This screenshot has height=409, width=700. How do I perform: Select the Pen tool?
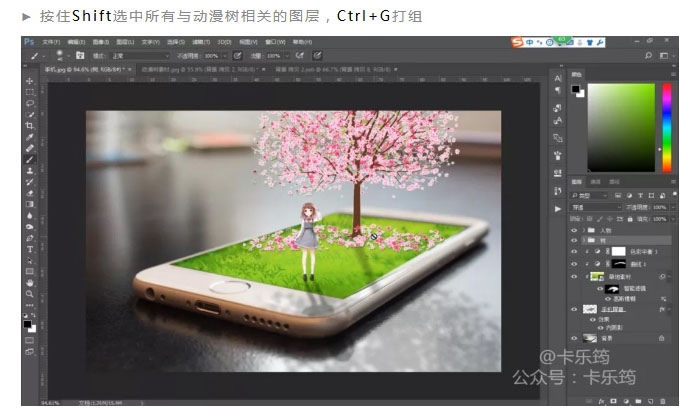pyautogui.click(x=30, y=238)
